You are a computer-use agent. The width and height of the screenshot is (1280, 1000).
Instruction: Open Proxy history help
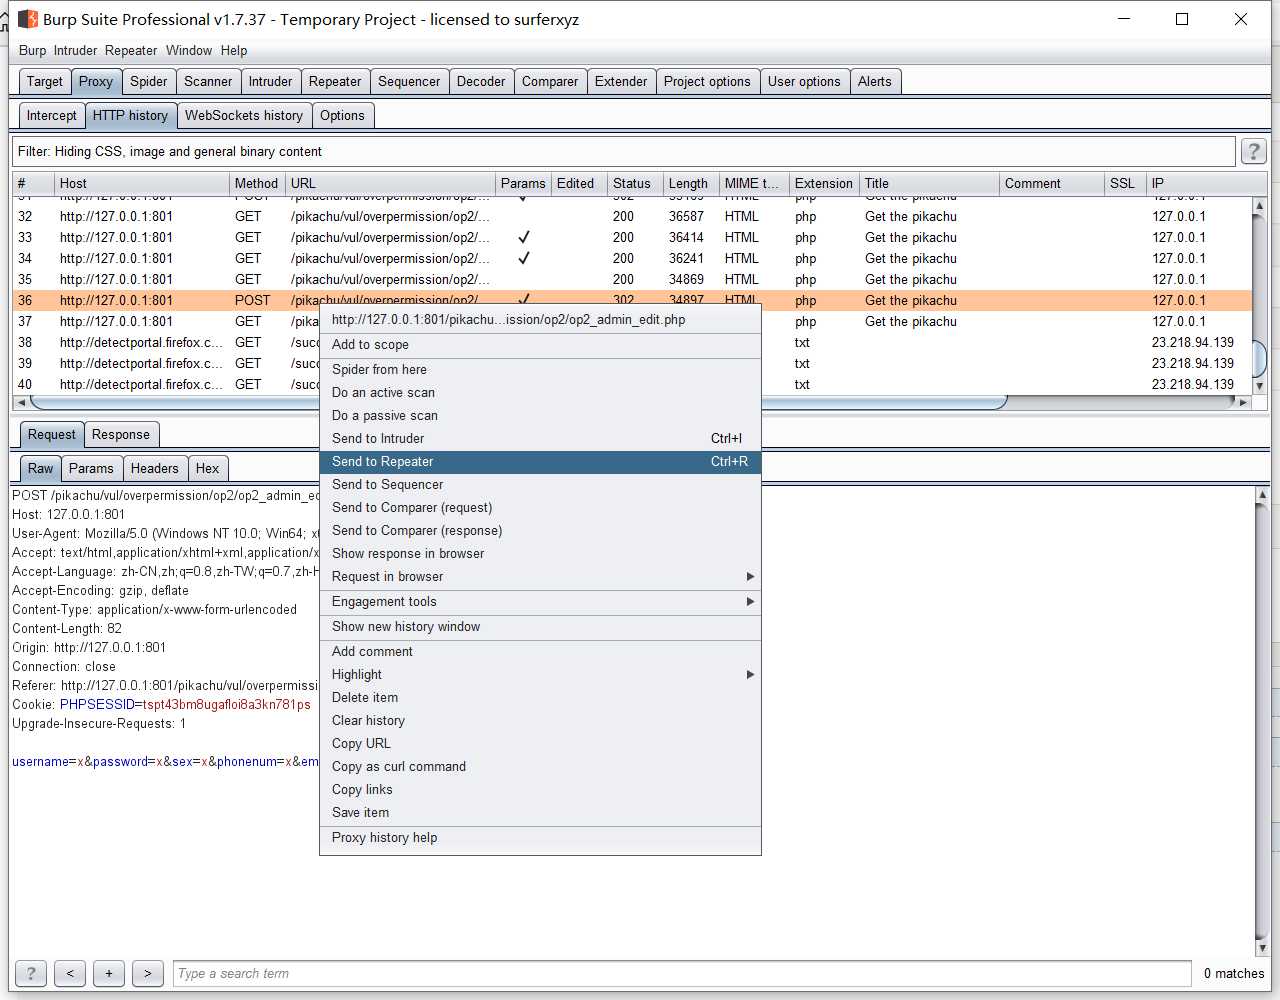540,837
